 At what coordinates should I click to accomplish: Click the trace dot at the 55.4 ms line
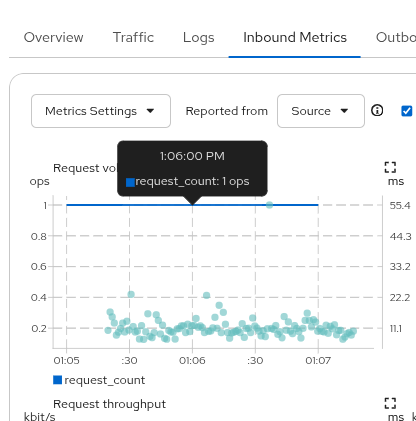coord(269,205)
